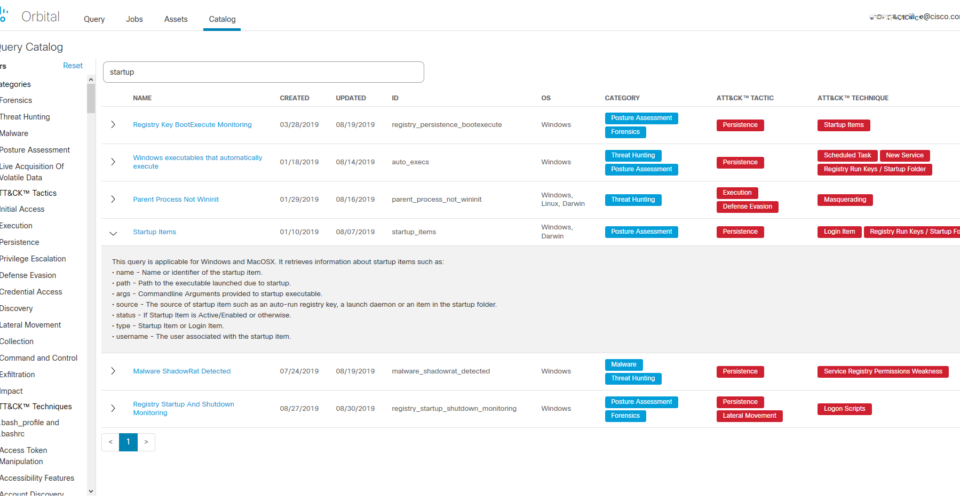This screenshot has height=501, width=960.
Task: Click the UPDATED column header
Action: coord(351,98)
